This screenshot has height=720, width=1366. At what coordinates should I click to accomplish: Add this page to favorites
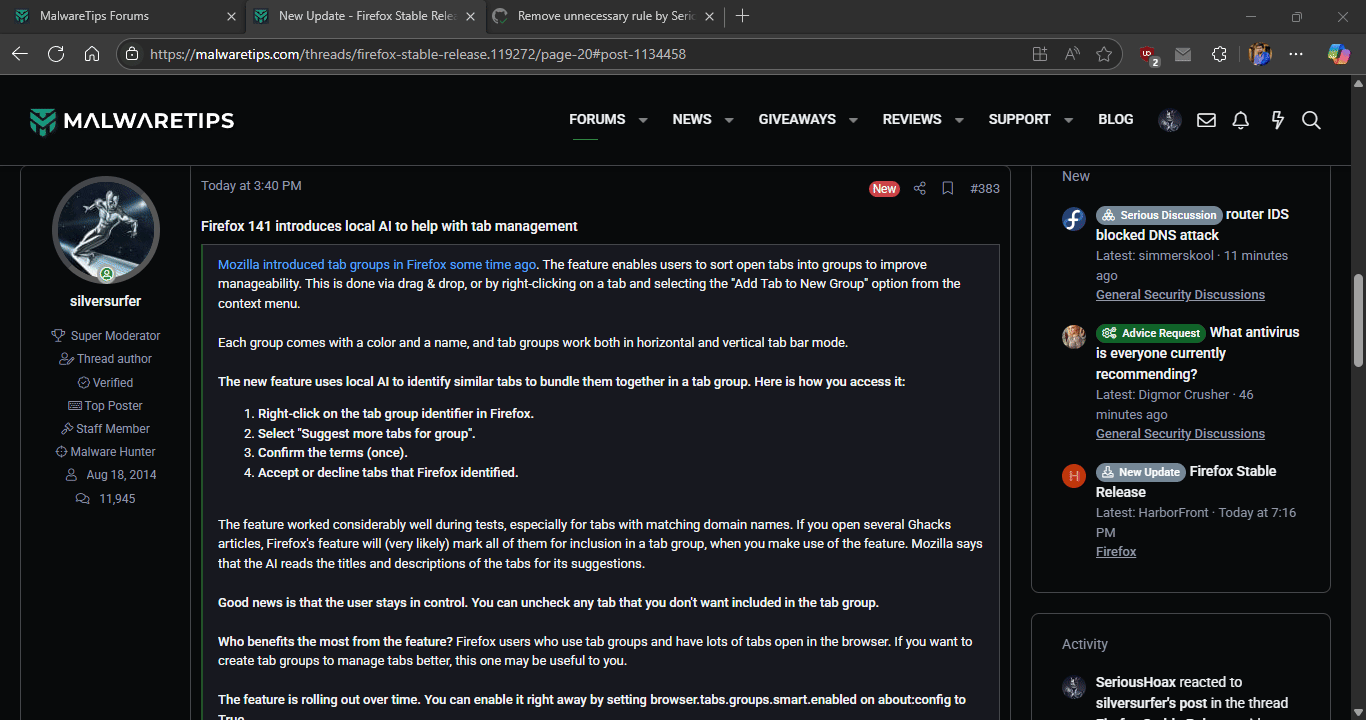pos(1104,54)
